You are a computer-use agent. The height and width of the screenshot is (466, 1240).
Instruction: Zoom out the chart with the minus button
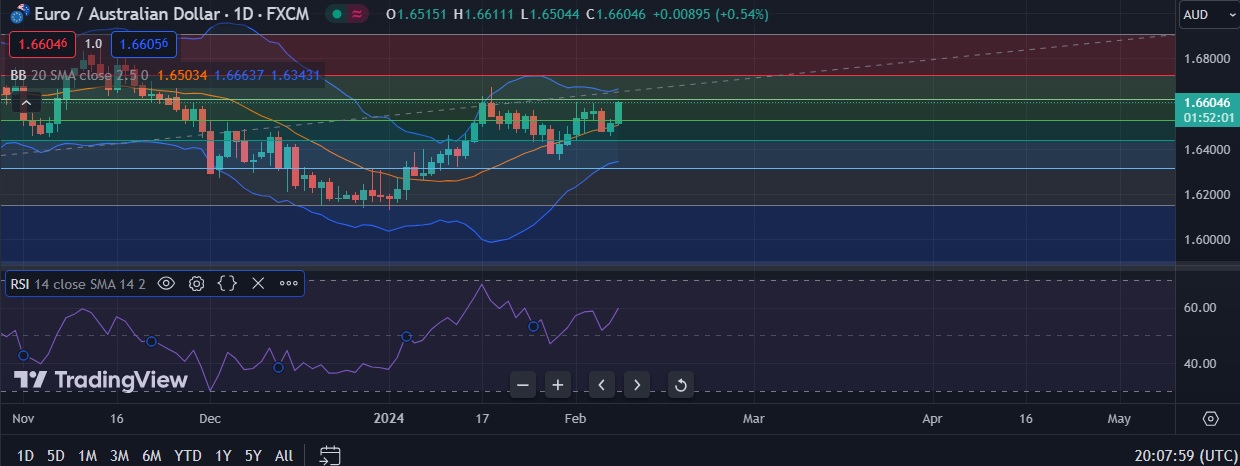(x=523, y=384)
